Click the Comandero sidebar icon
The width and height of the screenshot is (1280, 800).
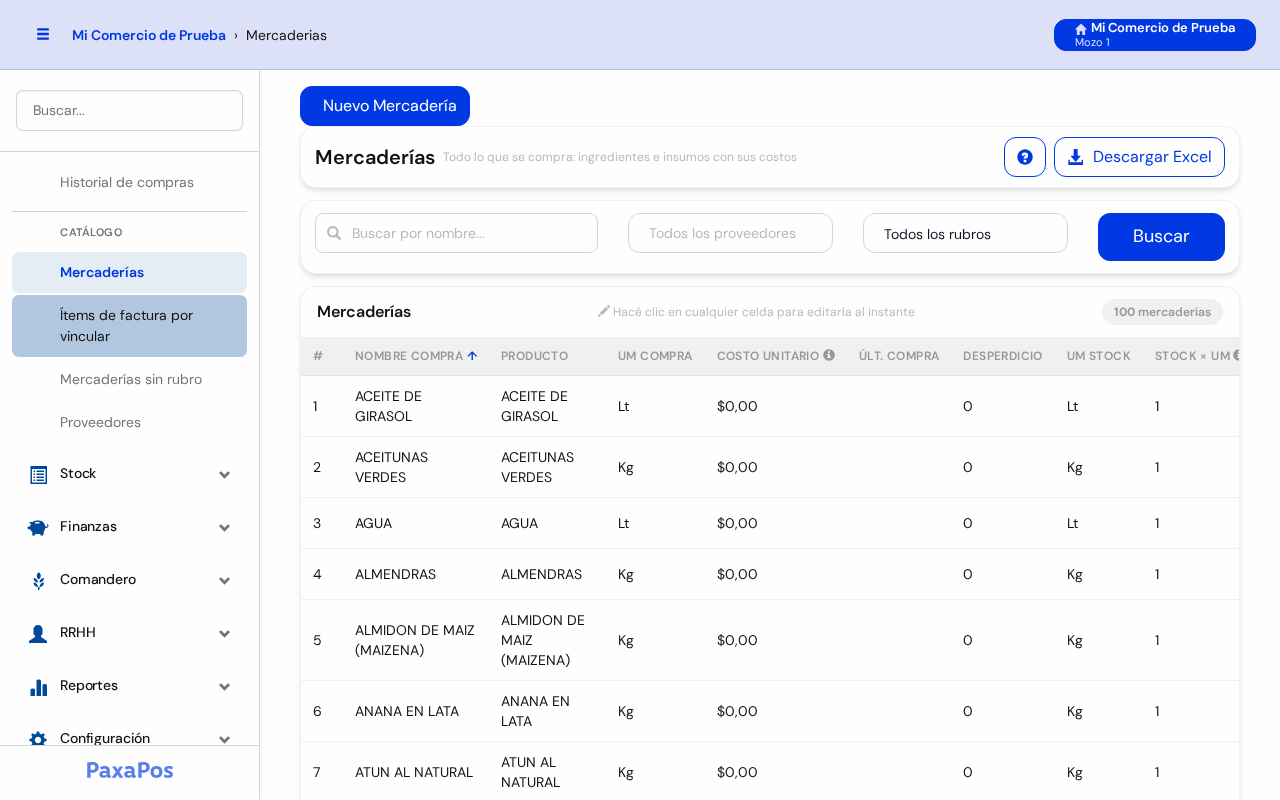point(38,580)
